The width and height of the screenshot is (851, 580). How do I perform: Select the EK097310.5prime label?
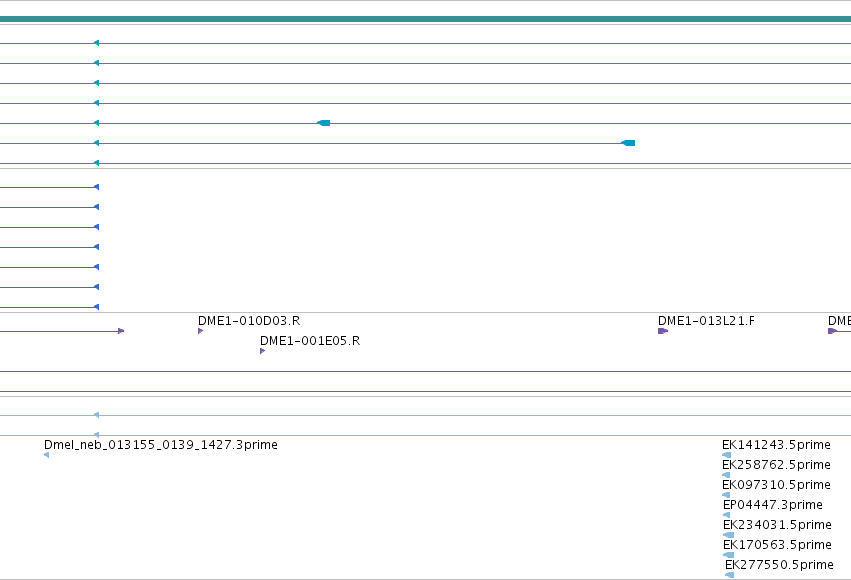[776, 485]
